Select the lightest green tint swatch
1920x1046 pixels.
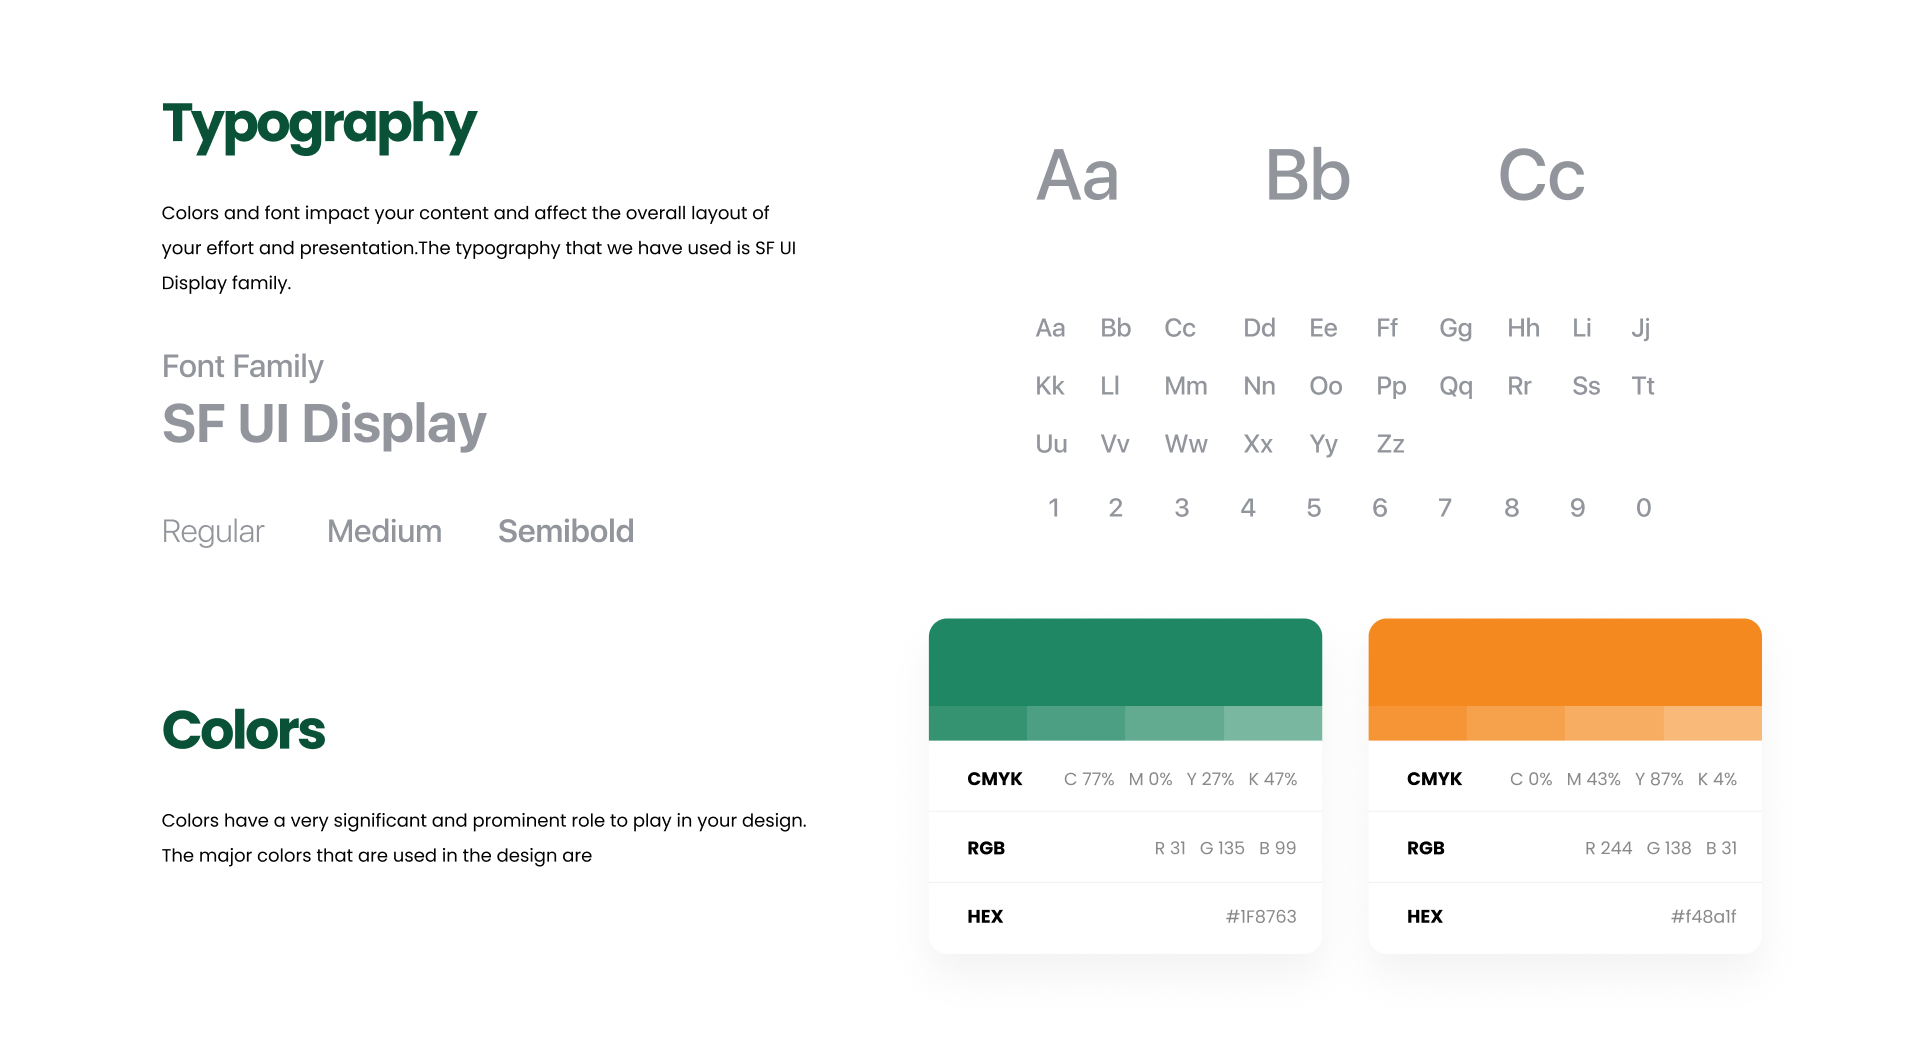pyautogui.click(x=1273, y=723)
